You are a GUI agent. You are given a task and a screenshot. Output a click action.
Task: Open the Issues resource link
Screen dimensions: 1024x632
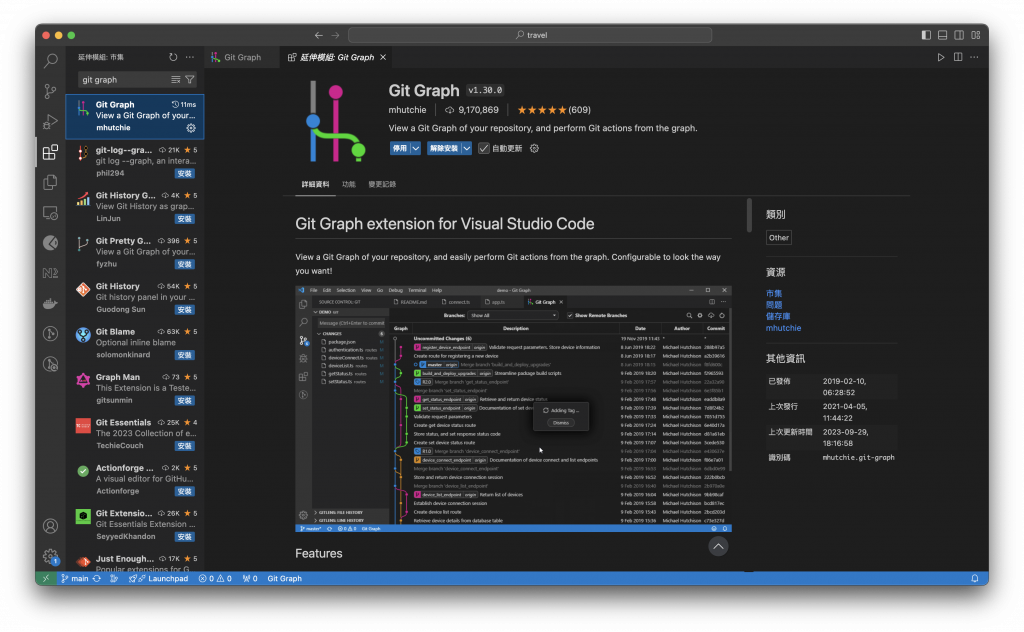tap(774, 305)
